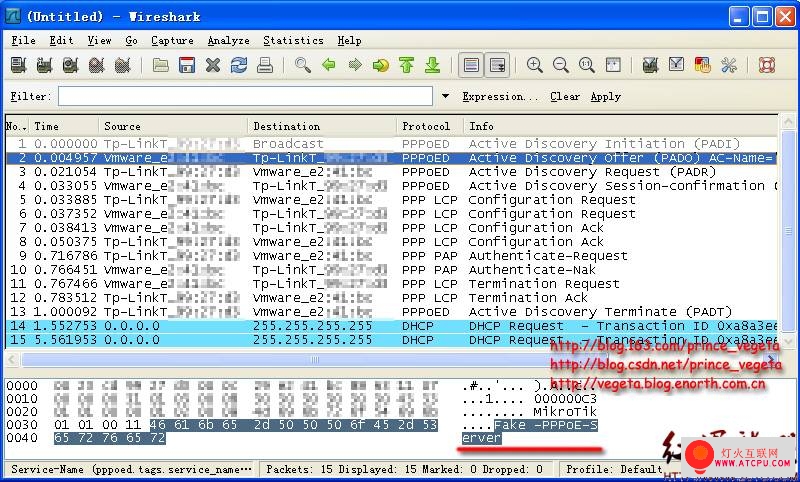Open the Analyze menu
Image resolution: width=800 pixels, height=482 pixels.
(x=229, y=40)
